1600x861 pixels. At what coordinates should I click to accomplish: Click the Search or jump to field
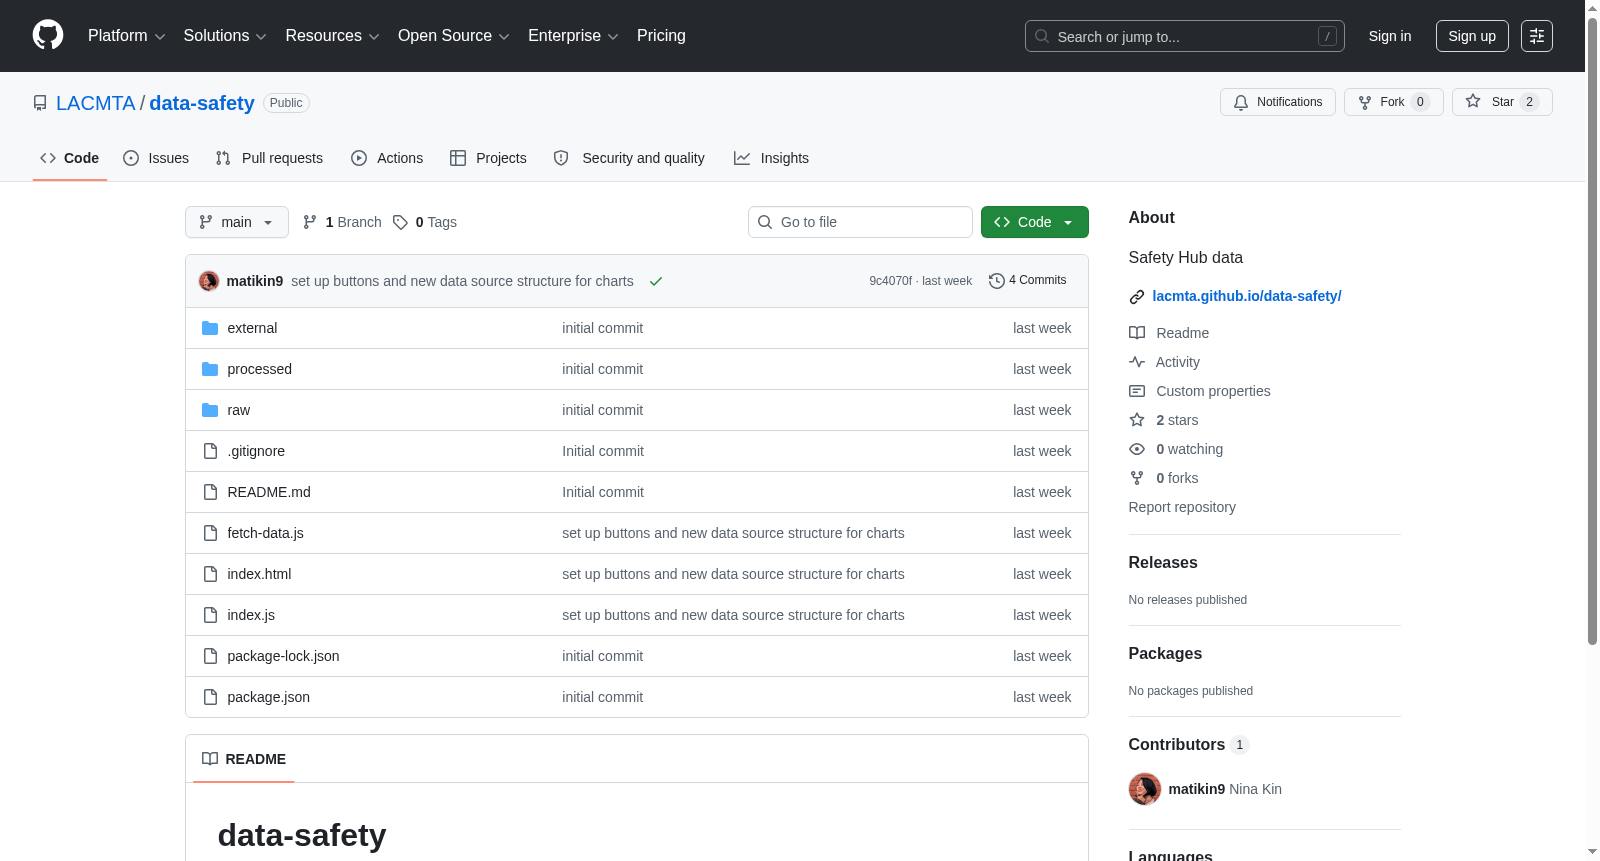[1185, 36]
